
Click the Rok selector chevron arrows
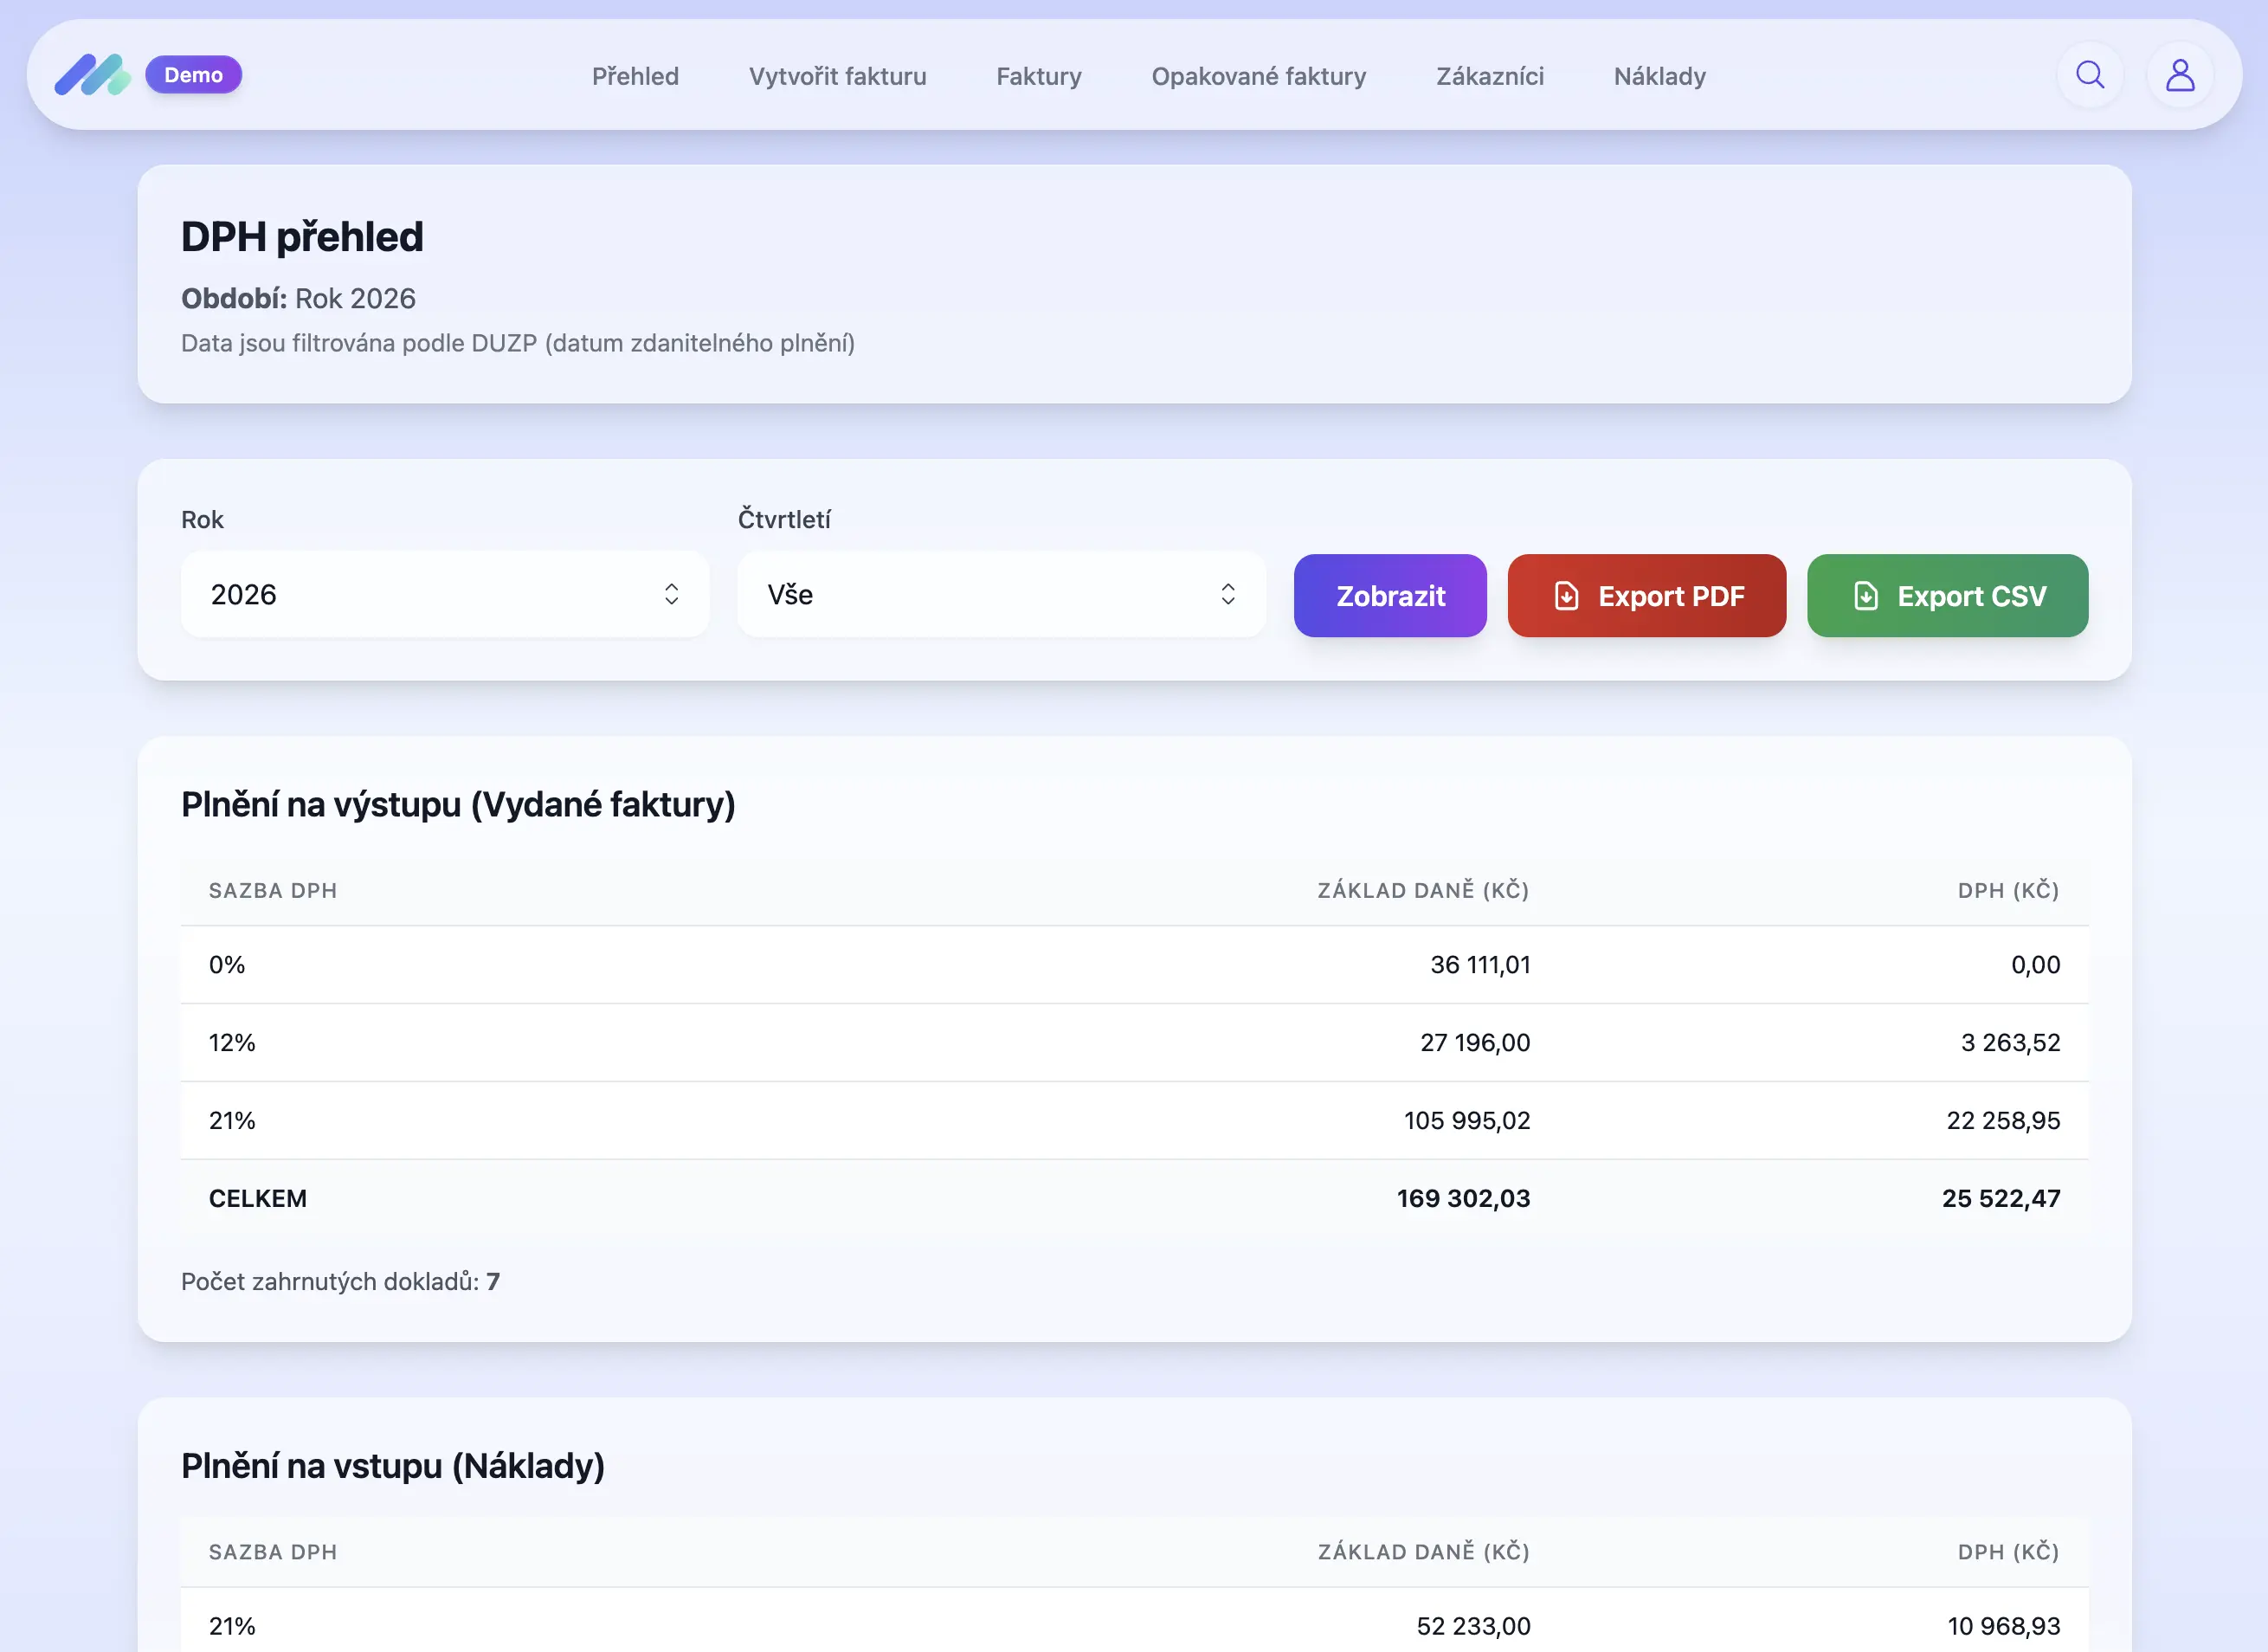coord(671,595)
